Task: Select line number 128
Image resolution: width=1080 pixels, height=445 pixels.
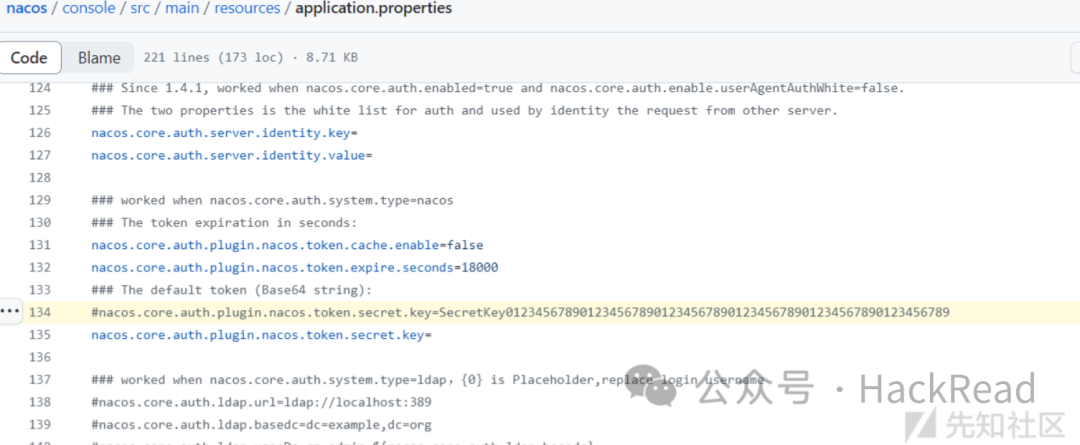Action: pos(39,178)
